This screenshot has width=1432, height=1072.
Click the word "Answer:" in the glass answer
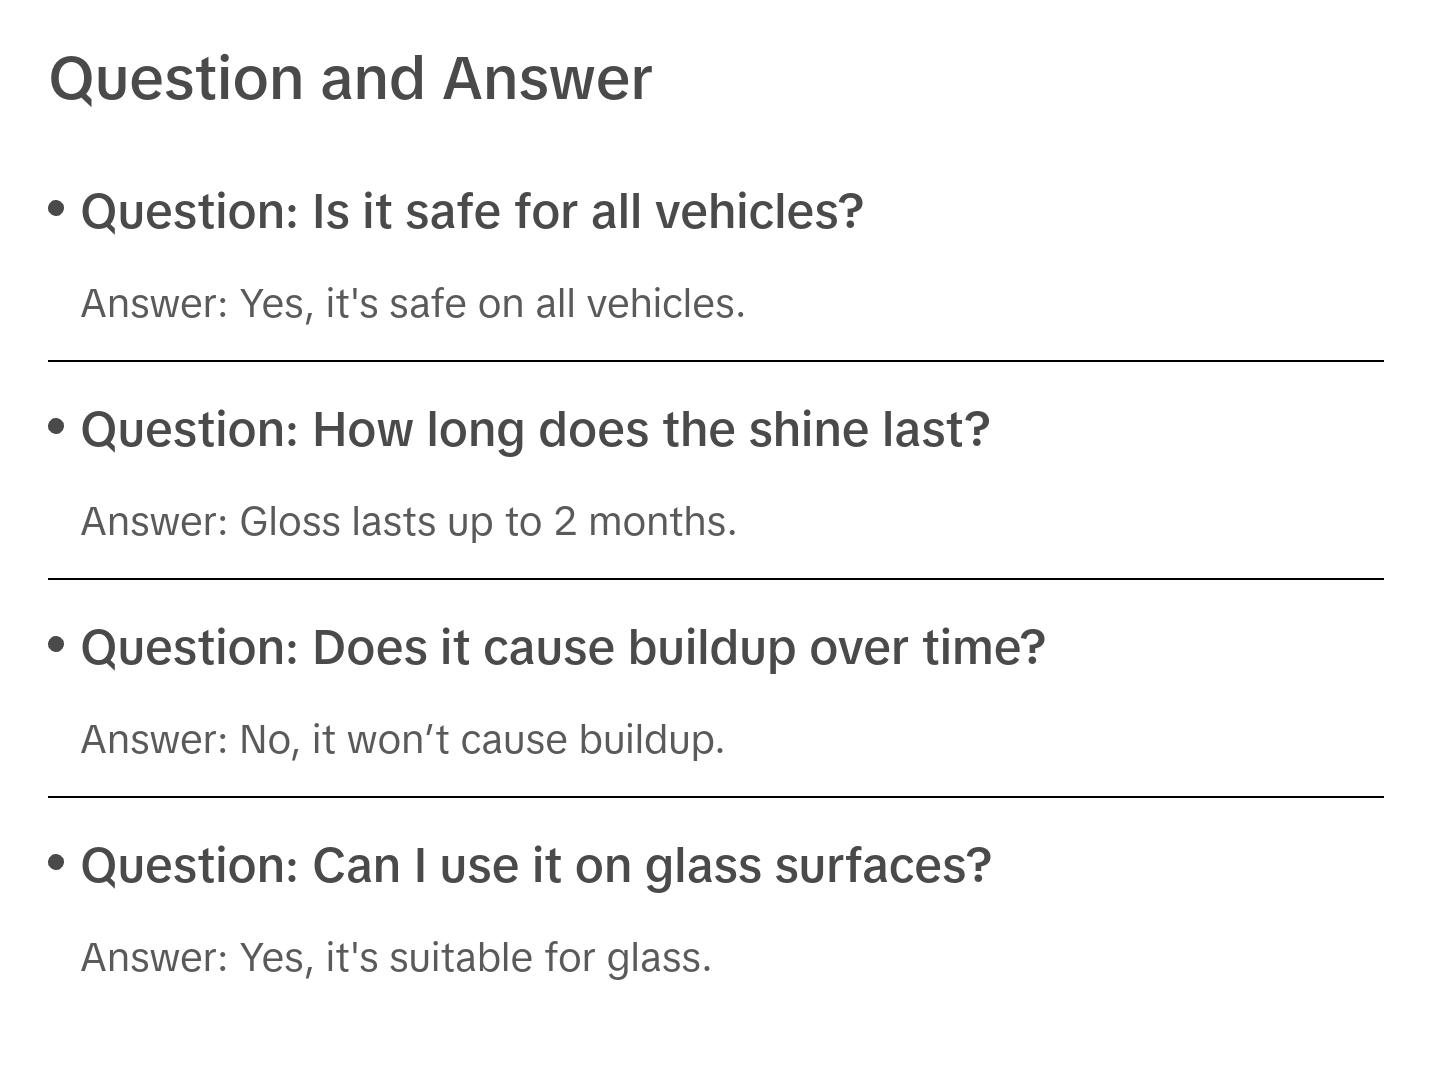coord(155,958)
